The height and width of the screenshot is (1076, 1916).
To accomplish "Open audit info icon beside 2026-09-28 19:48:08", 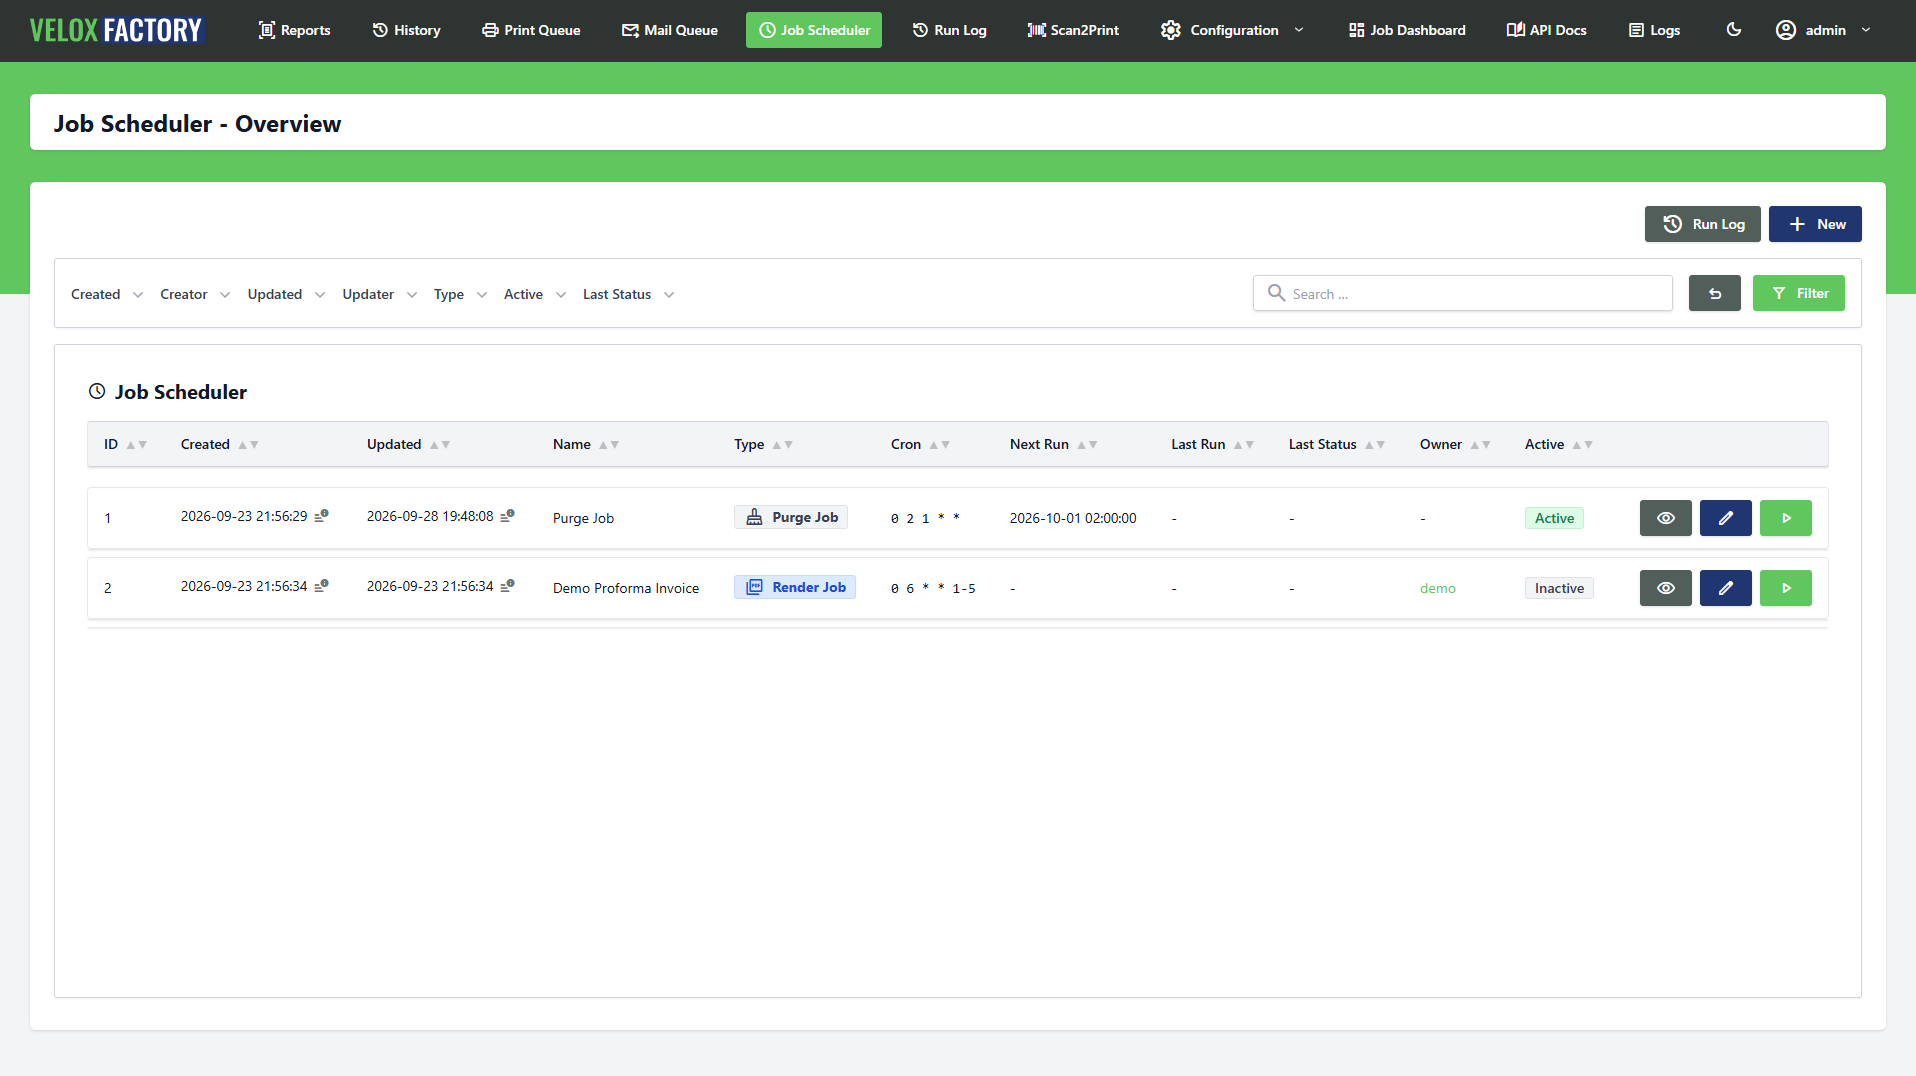I will [507, 516].
